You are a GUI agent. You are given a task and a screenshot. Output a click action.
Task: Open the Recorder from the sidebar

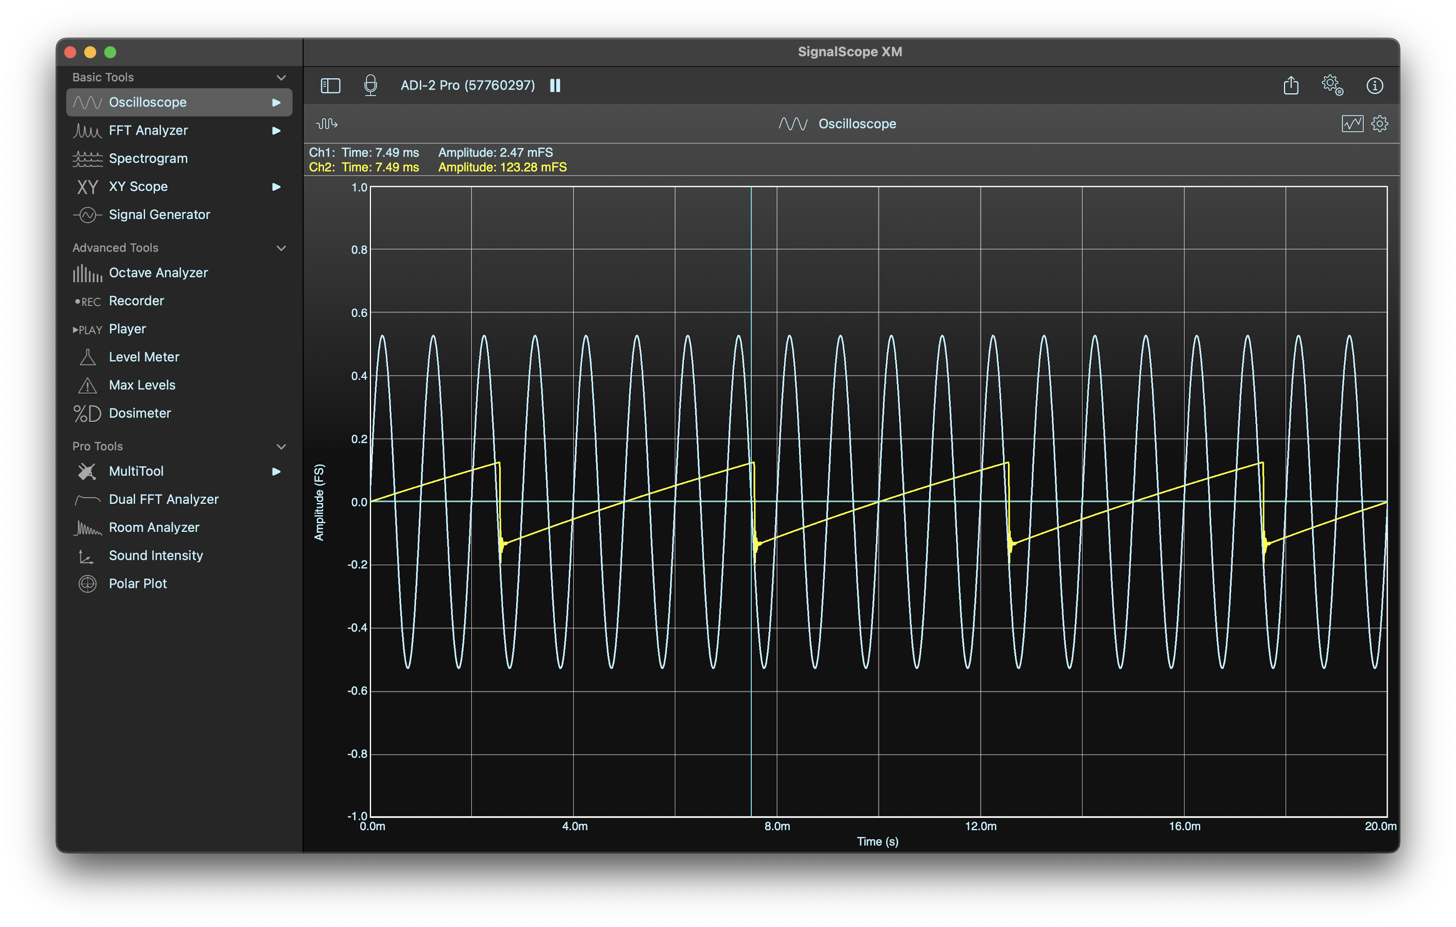coord(138,300)
